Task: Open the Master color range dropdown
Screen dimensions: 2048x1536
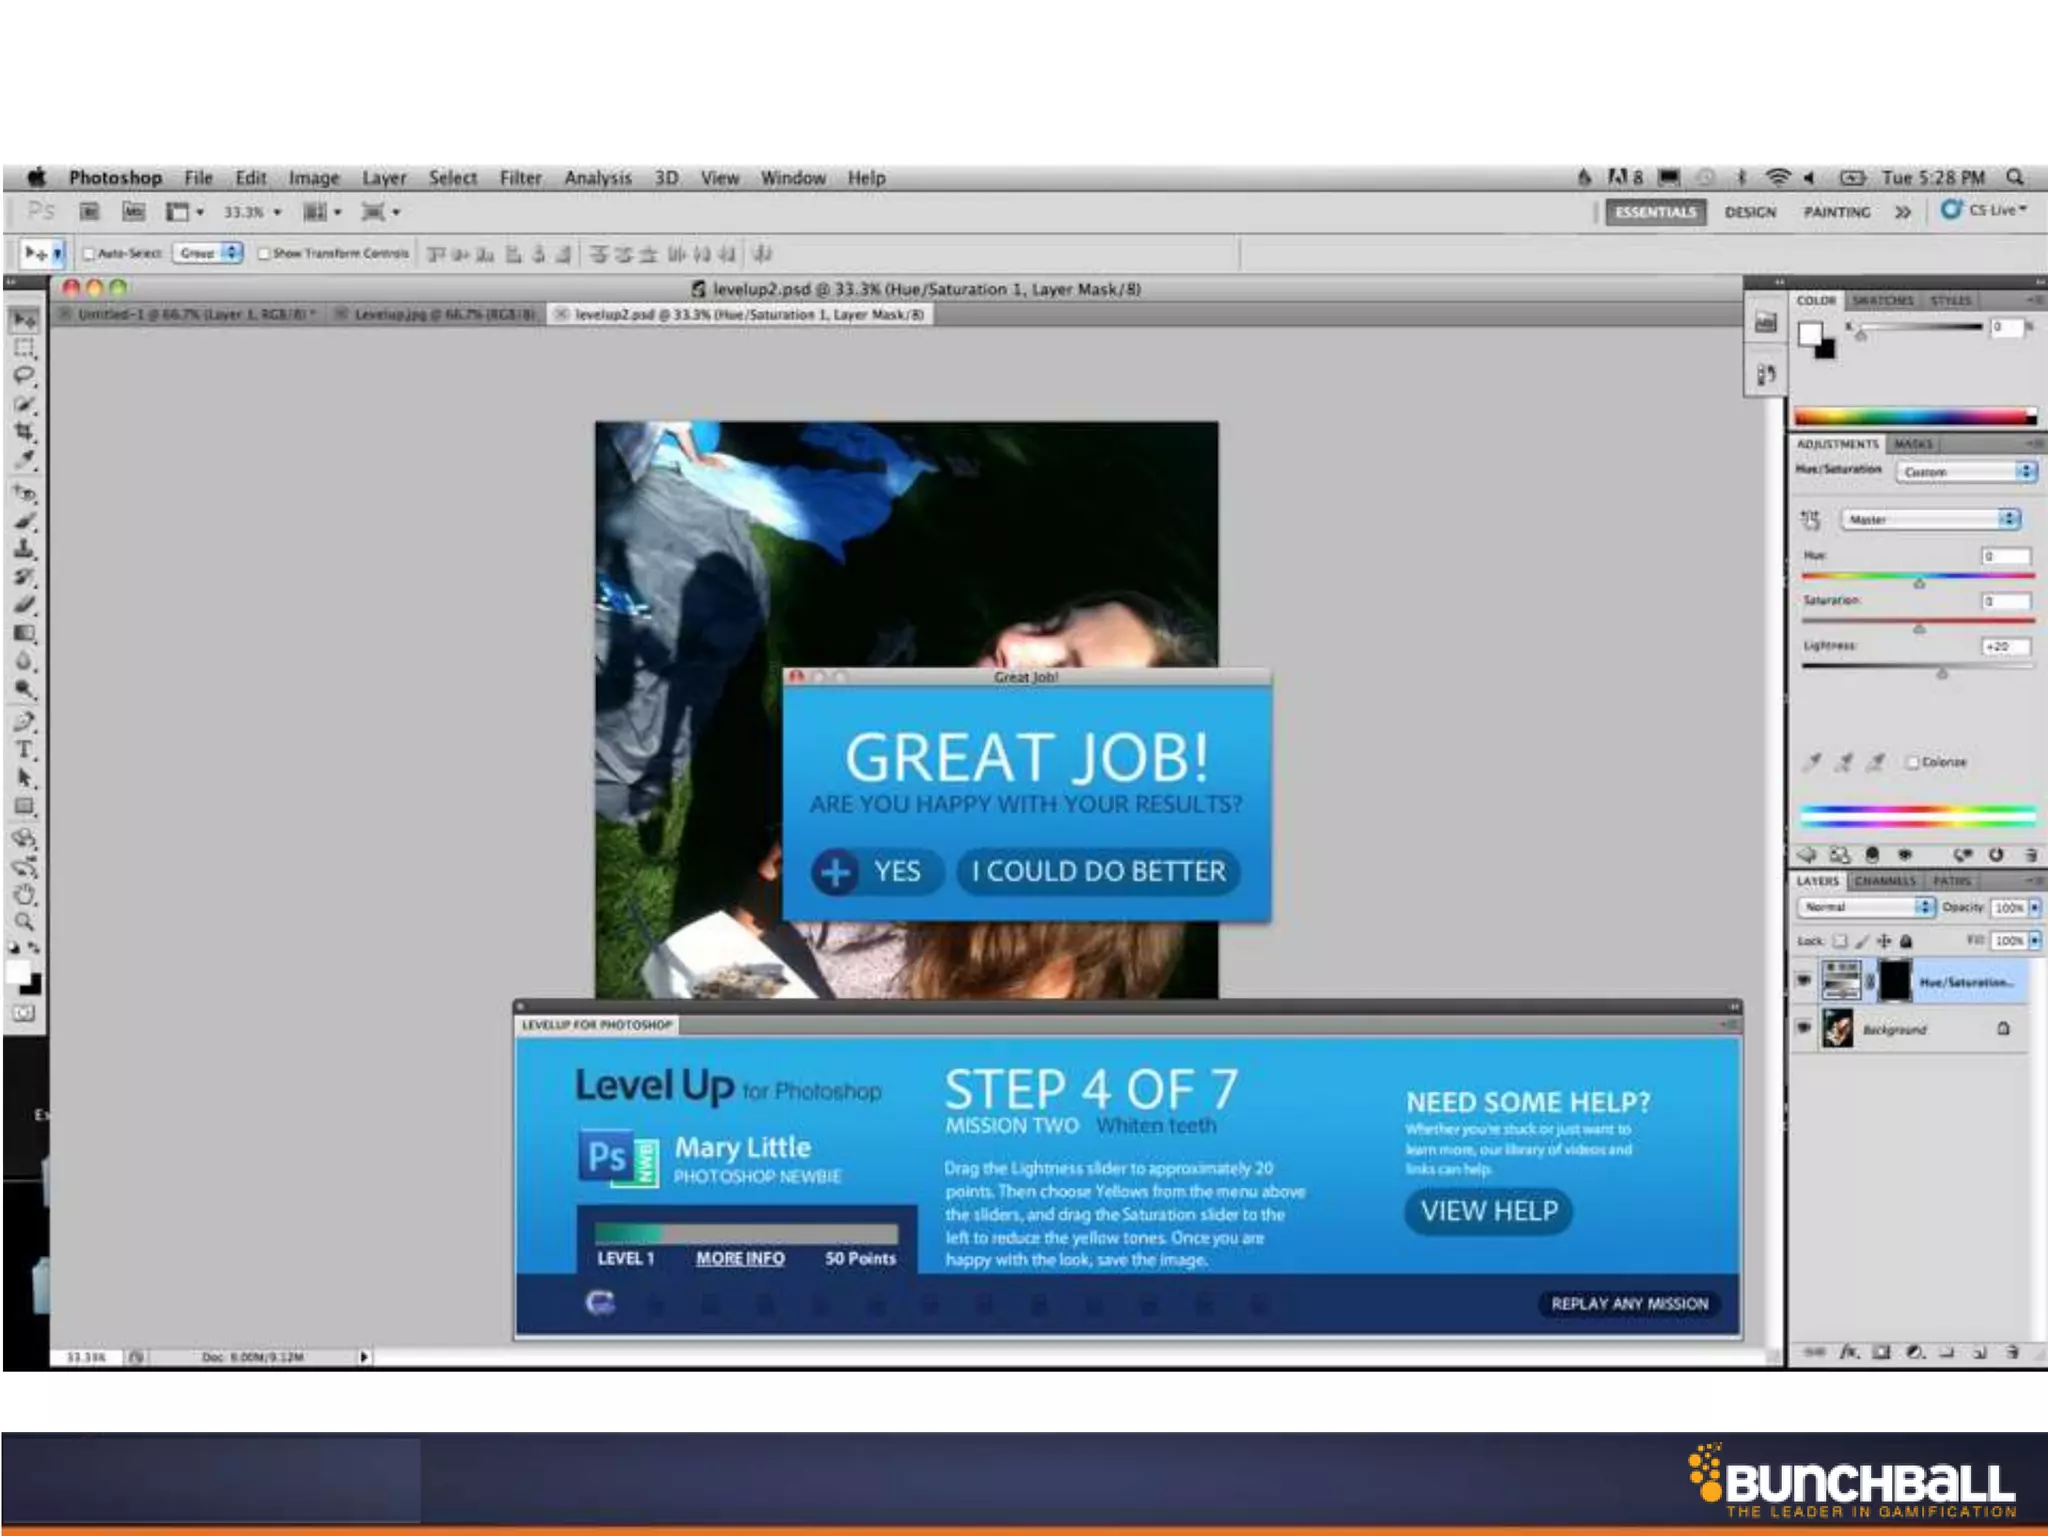Action: (1930, 519)
